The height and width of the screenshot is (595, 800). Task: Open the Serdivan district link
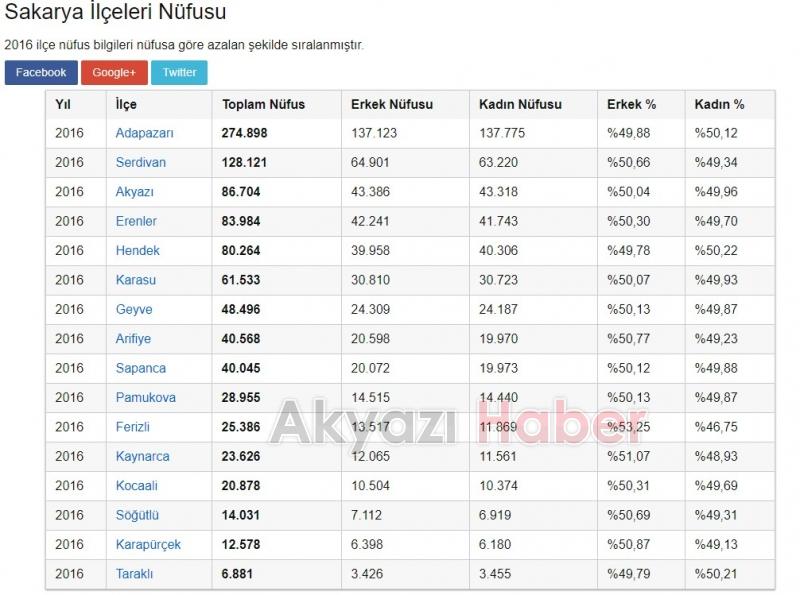click(x=140, y=163)
